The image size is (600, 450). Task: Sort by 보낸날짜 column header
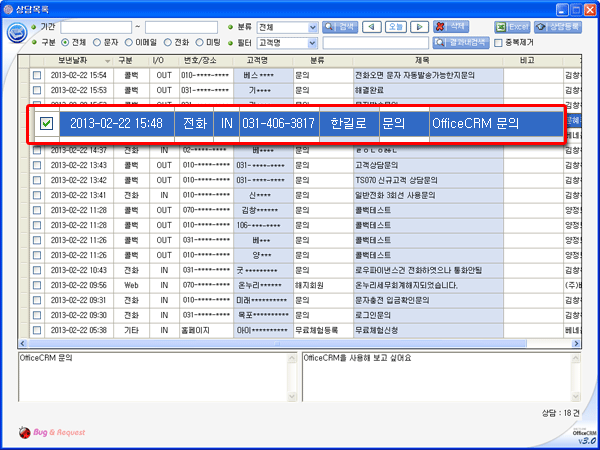tap(74, 61)
